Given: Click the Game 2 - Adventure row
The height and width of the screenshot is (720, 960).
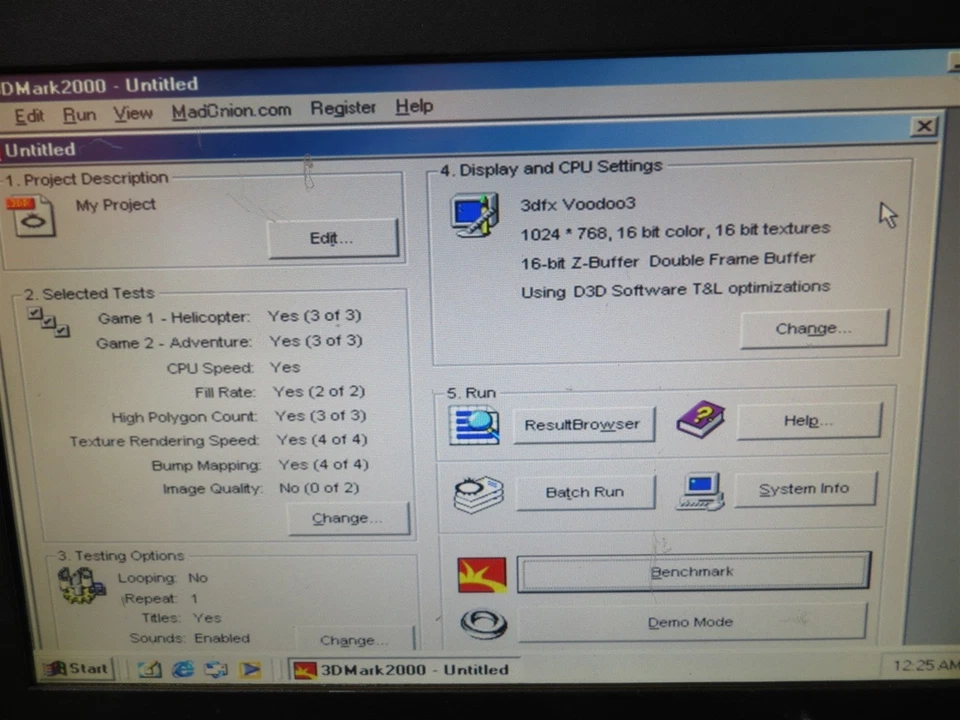Looking at the screenshot, I should click(229, 341).
